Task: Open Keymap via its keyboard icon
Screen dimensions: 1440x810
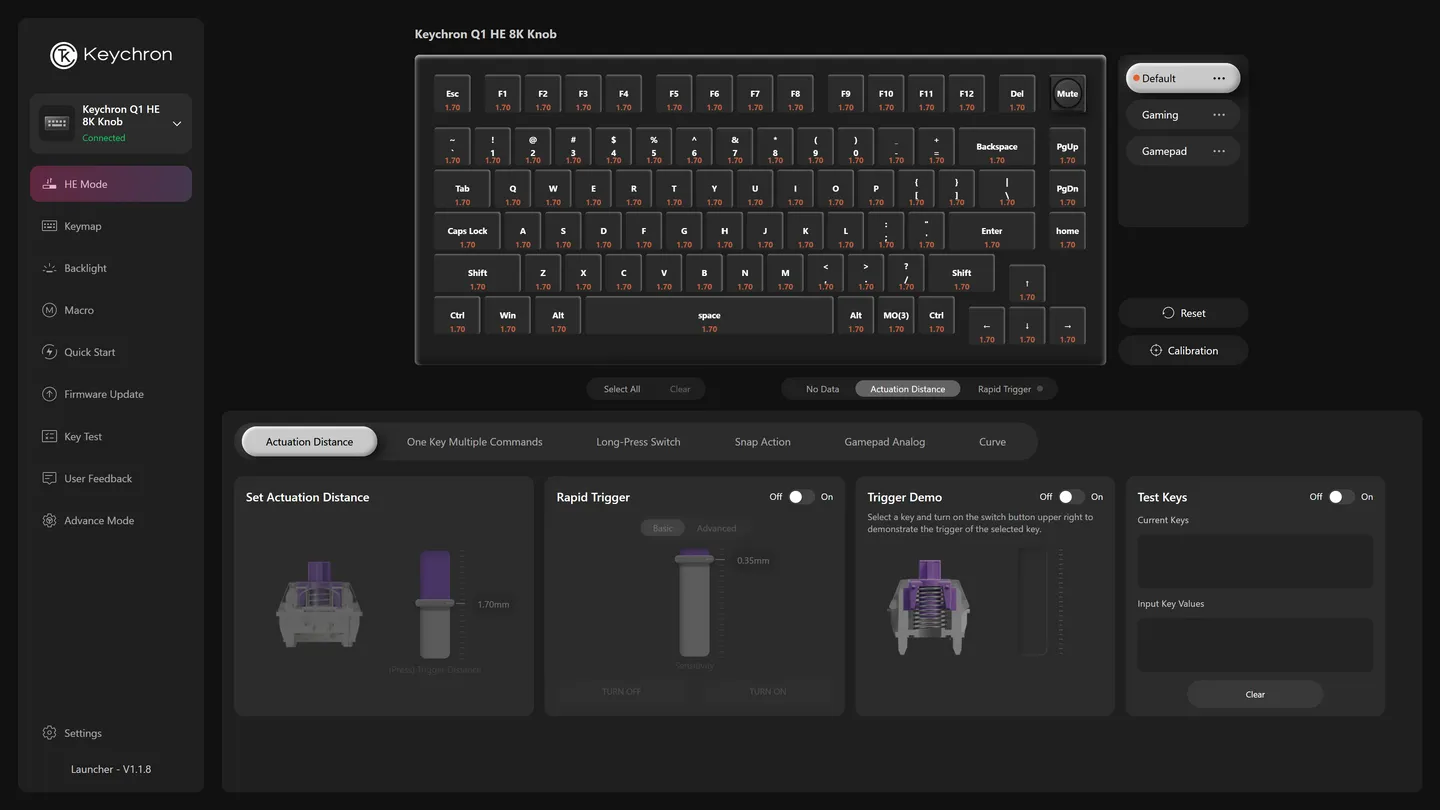Action: (49, 226)
